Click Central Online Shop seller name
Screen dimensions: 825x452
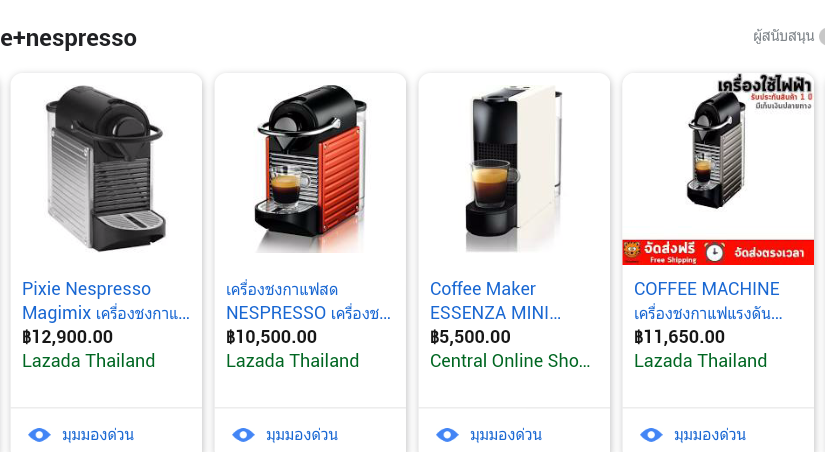pos(510,361)
